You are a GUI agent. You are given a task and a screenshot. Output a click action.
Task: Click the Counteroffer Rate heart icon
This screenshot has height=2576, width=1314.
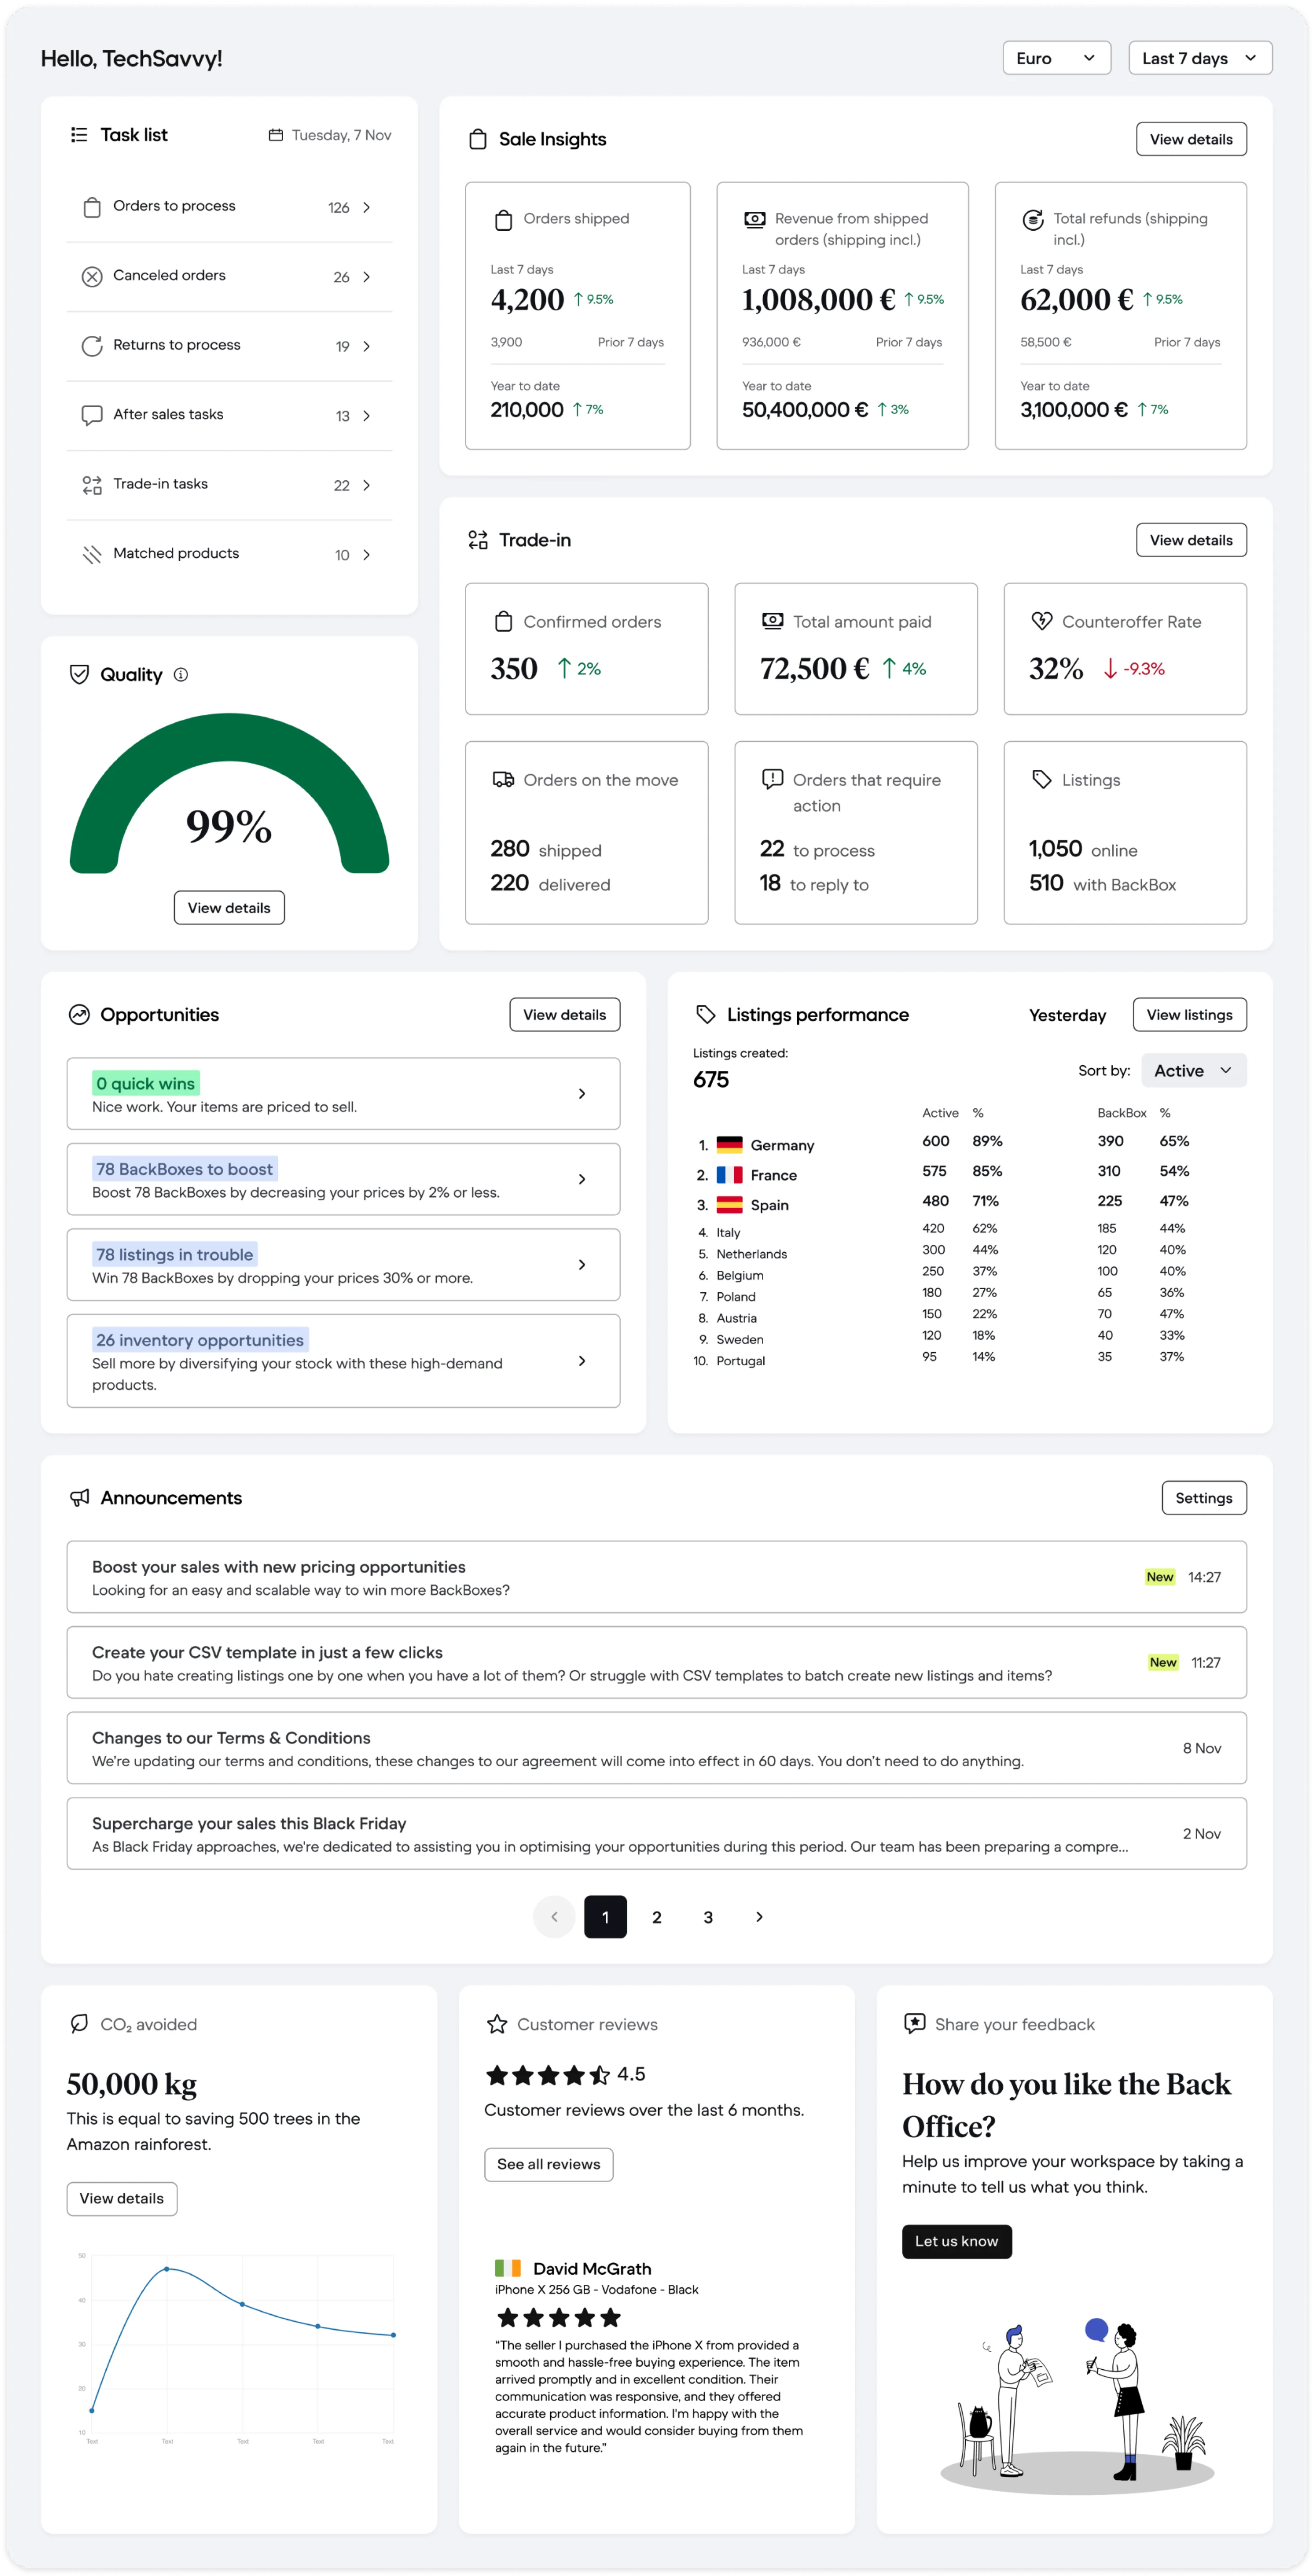pos(1042,621)
